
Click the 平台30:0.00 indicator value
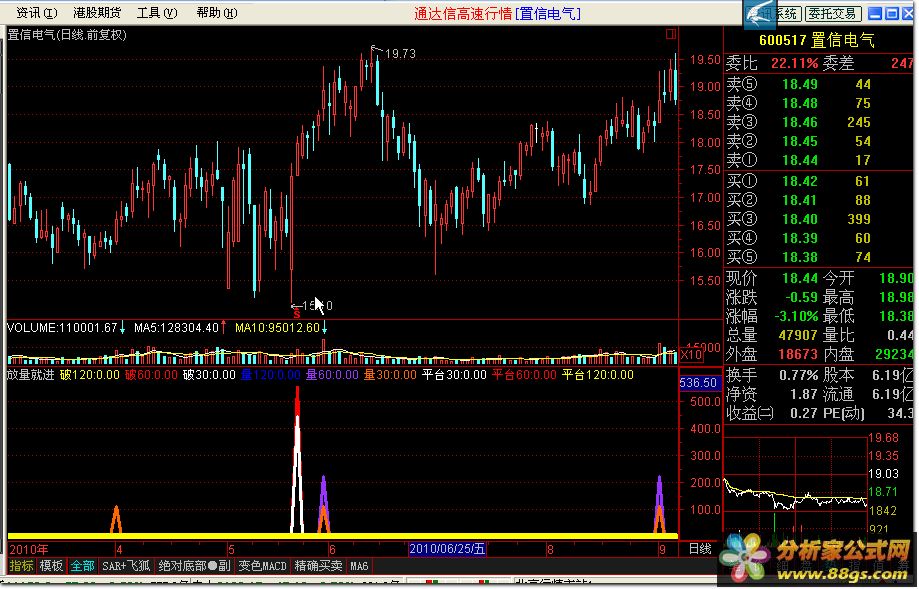click(454, 375)
